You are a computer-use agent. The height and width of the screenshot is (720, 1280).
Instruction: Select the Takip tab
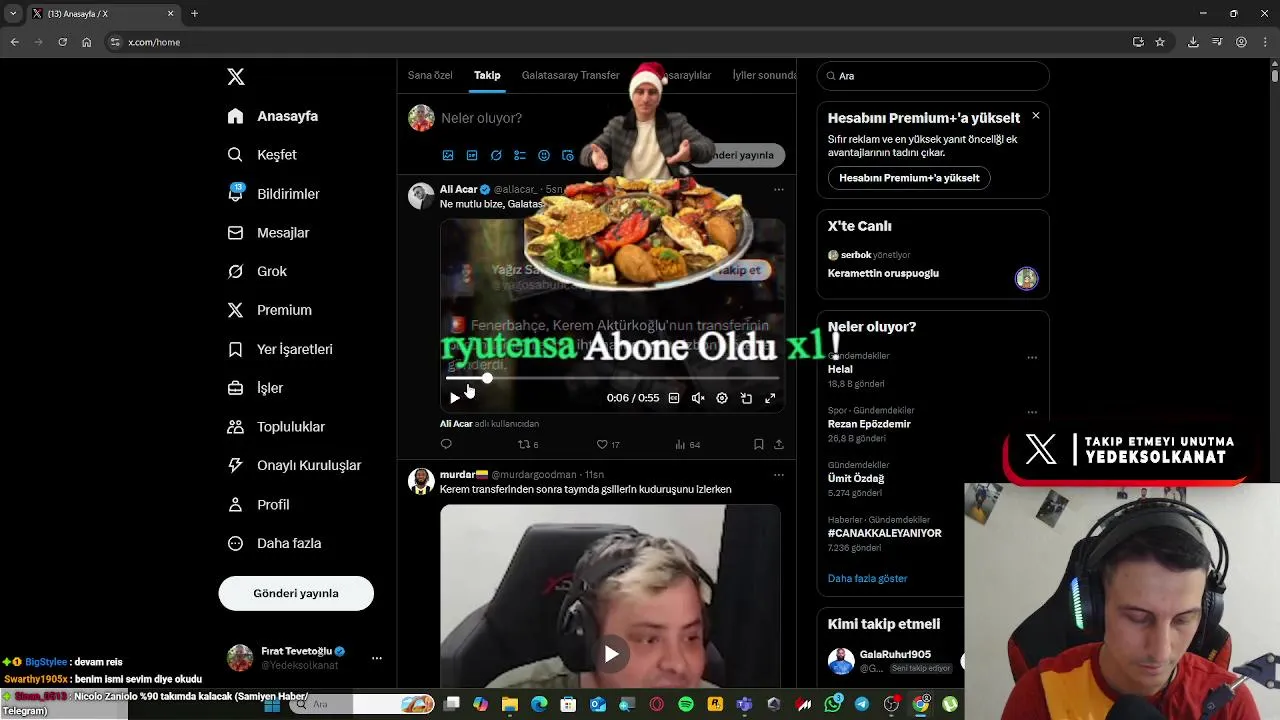point(487,75)
